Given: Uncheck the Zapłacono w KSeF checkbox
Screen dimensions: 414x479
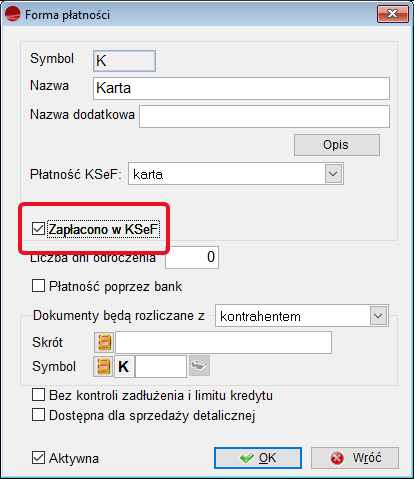Looking at the screenshot, I should [x=38, y=229].
